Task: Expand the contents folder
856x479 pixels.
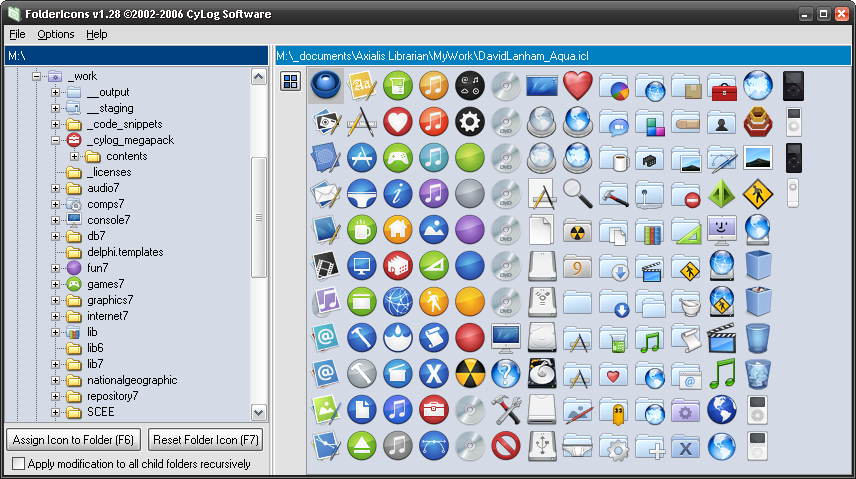Action: pos(74,156)
